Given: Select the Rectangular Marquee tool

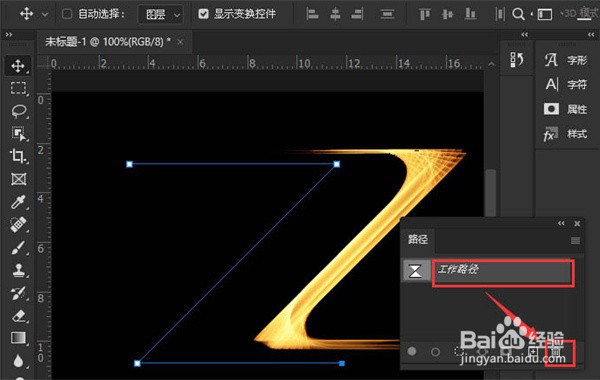Looking at the screenshot, I should pyautogui.click(x=18, y=88).
